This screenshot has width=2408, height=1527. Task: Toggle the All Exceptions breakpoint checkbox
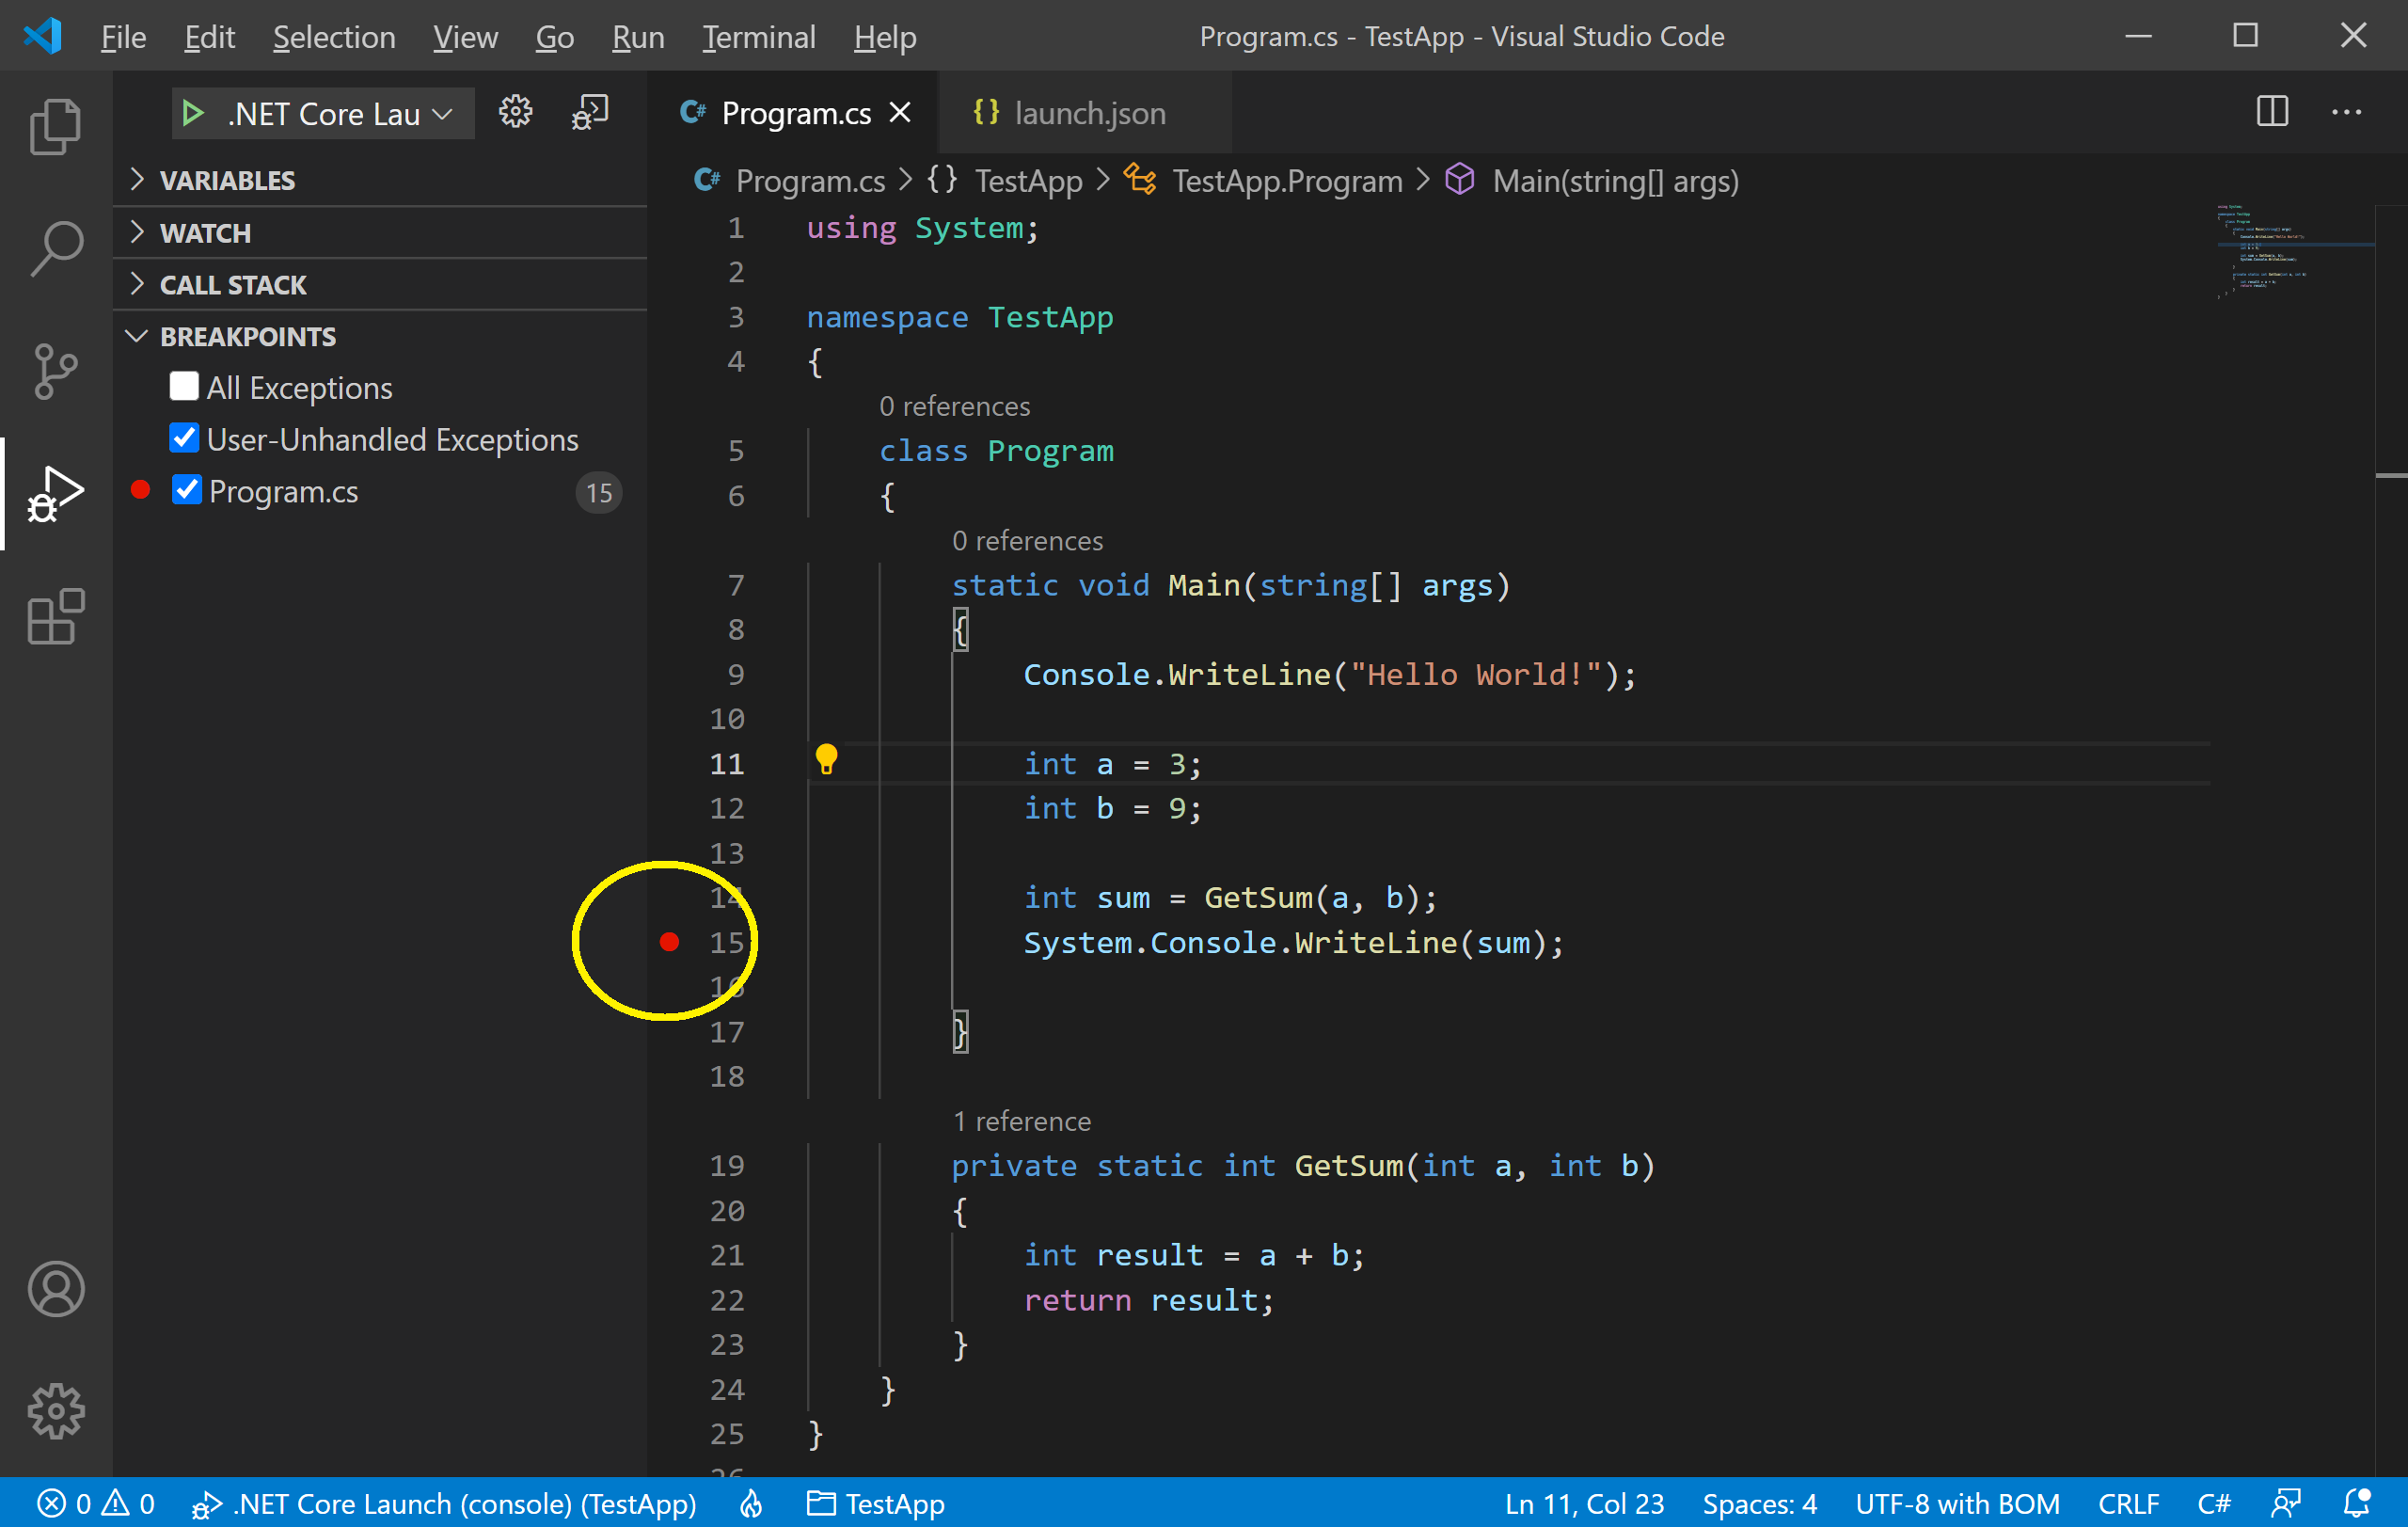(184, 388)
